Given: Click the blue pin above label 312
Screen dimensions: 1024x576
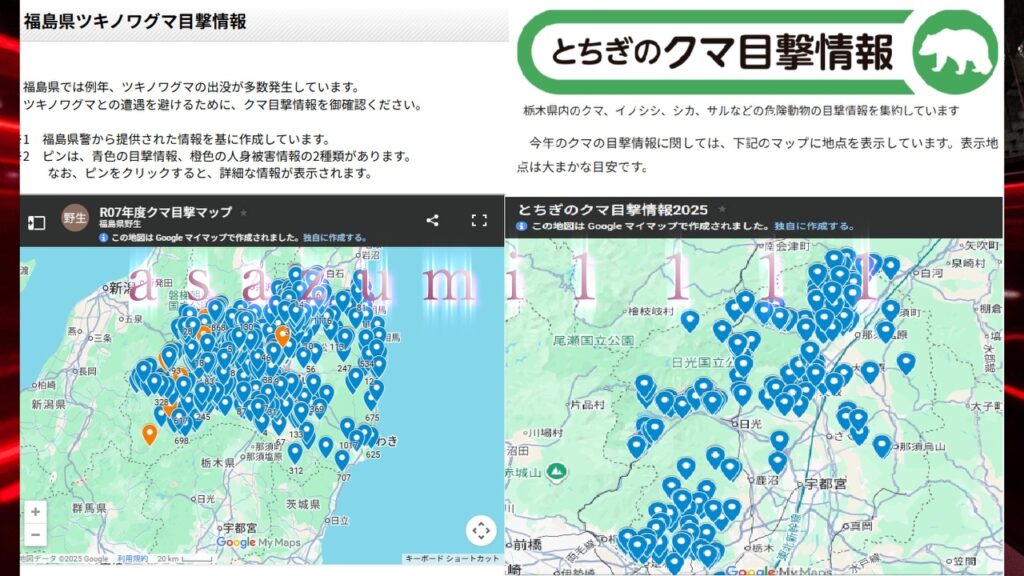Looking at the screenshot, I should [x=294, y=451].
